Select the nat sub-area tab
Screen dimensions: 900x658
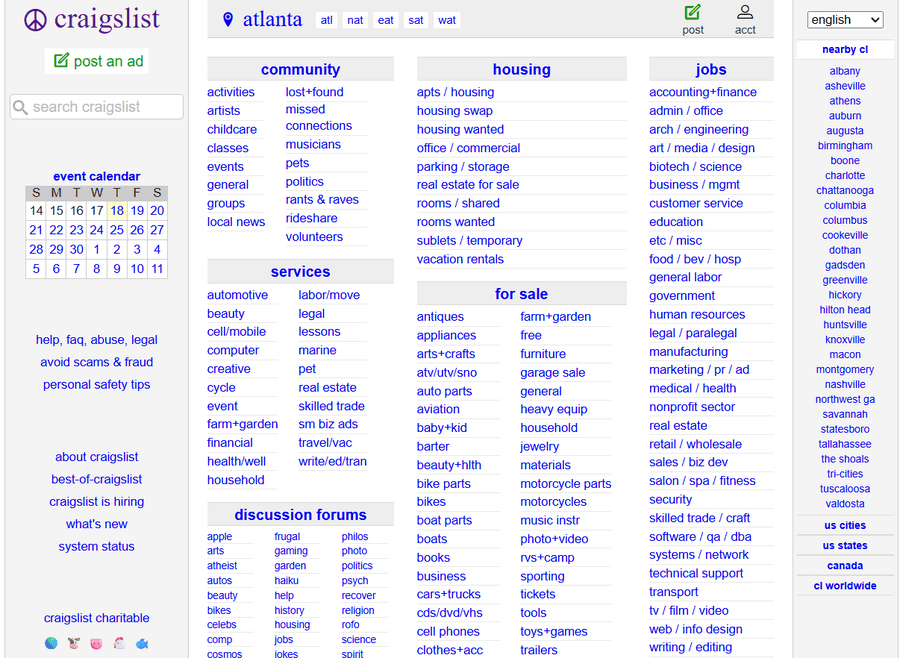coord(355,20)
